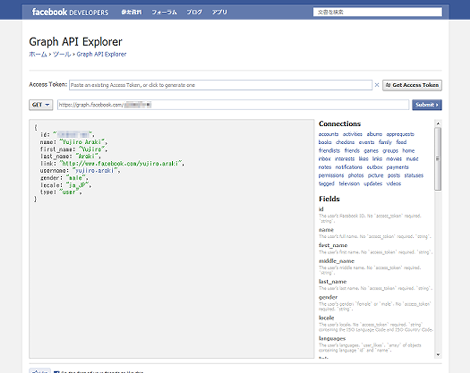Clear the access token with the X icon
This screenshot has width=470, height=373.
coord(377,85)
